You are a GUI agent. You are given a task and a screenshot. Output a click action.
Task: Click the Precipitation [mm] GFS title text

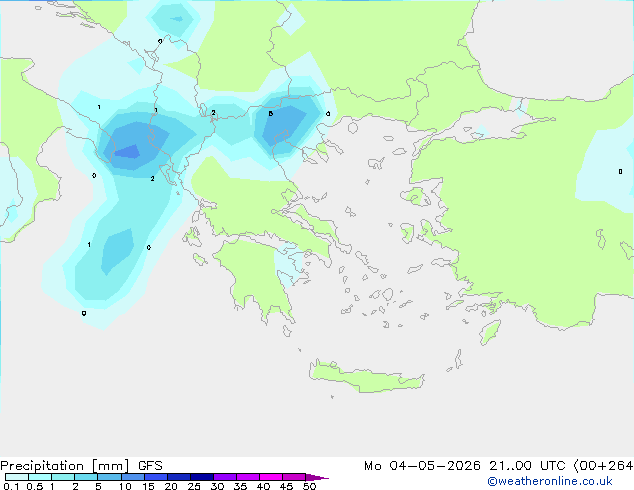pyautogui.click(x=81, y=466)
